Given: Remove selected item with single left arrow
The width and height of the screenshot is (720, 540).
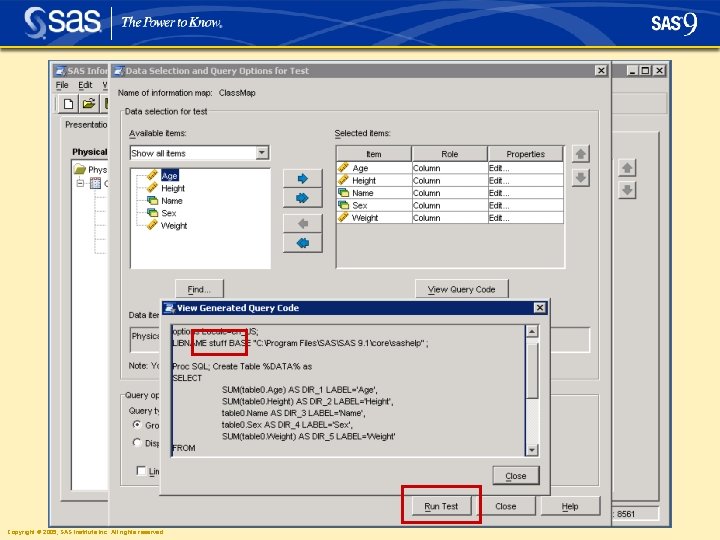Looking at the screenshot, I should pos(303,224).
